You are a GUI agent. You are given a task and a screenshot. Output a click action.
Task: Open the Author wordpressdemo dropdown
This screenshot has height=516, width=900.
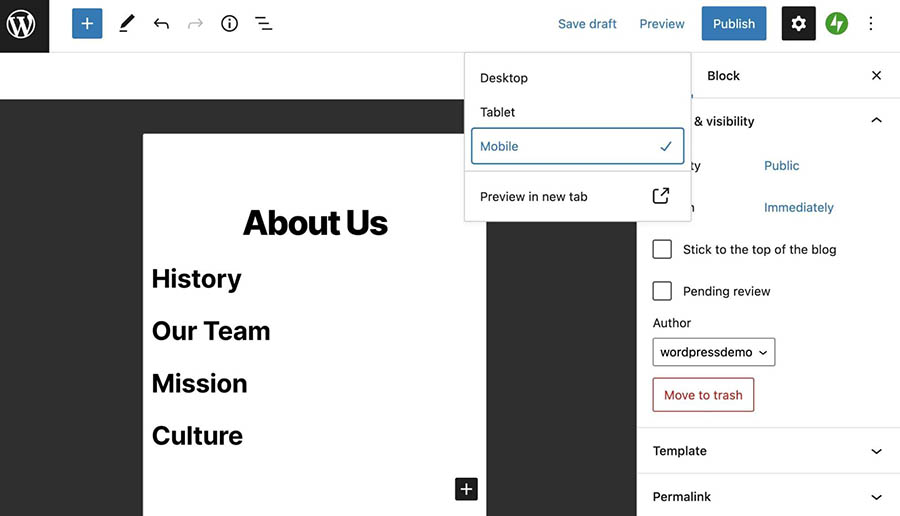pyautogui.click(x=713, y=352)
